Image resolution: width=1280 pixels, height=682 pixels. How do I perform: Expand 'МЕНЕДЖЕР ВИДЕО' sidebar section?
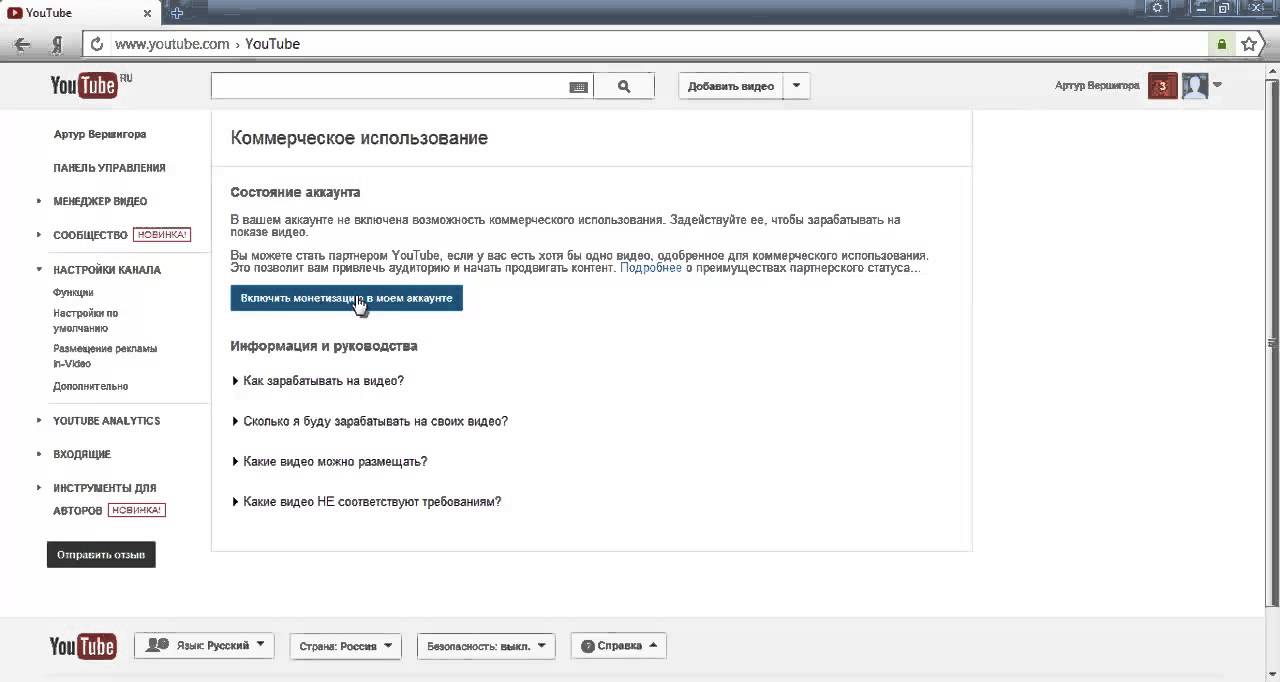100,201
